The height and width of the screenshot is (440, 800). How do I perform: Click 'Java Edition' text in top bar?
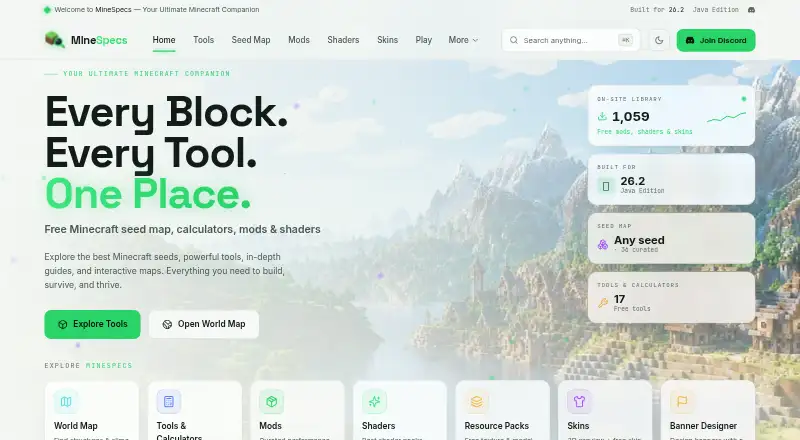click(715, 10)
